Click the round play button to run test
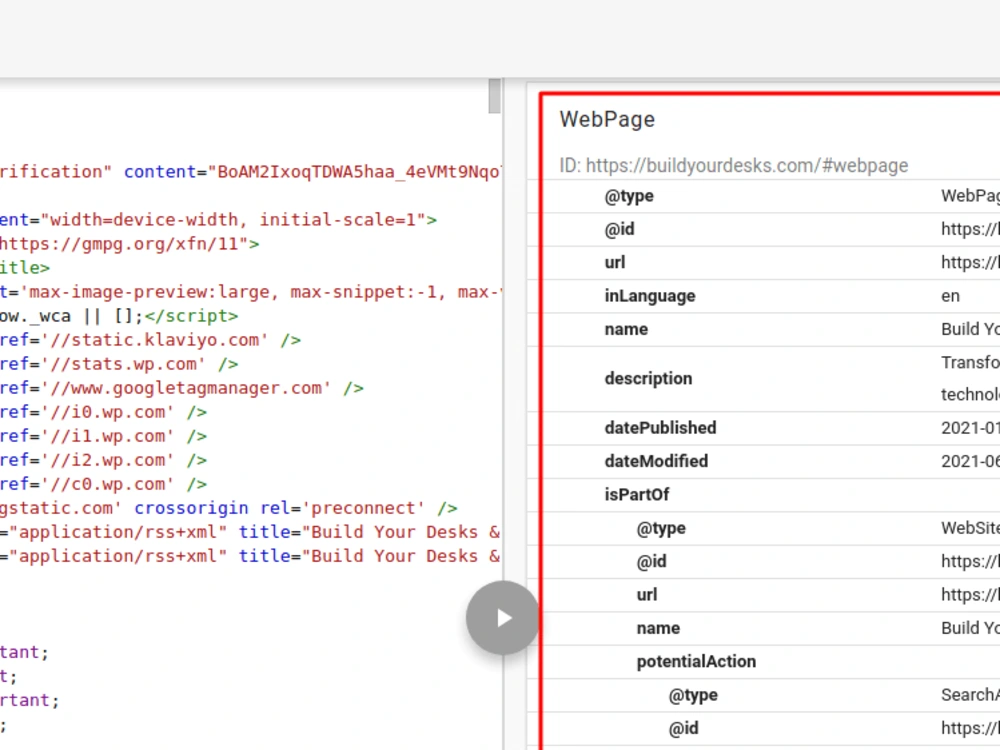1000x750 pixels. [x=503, y=617]
